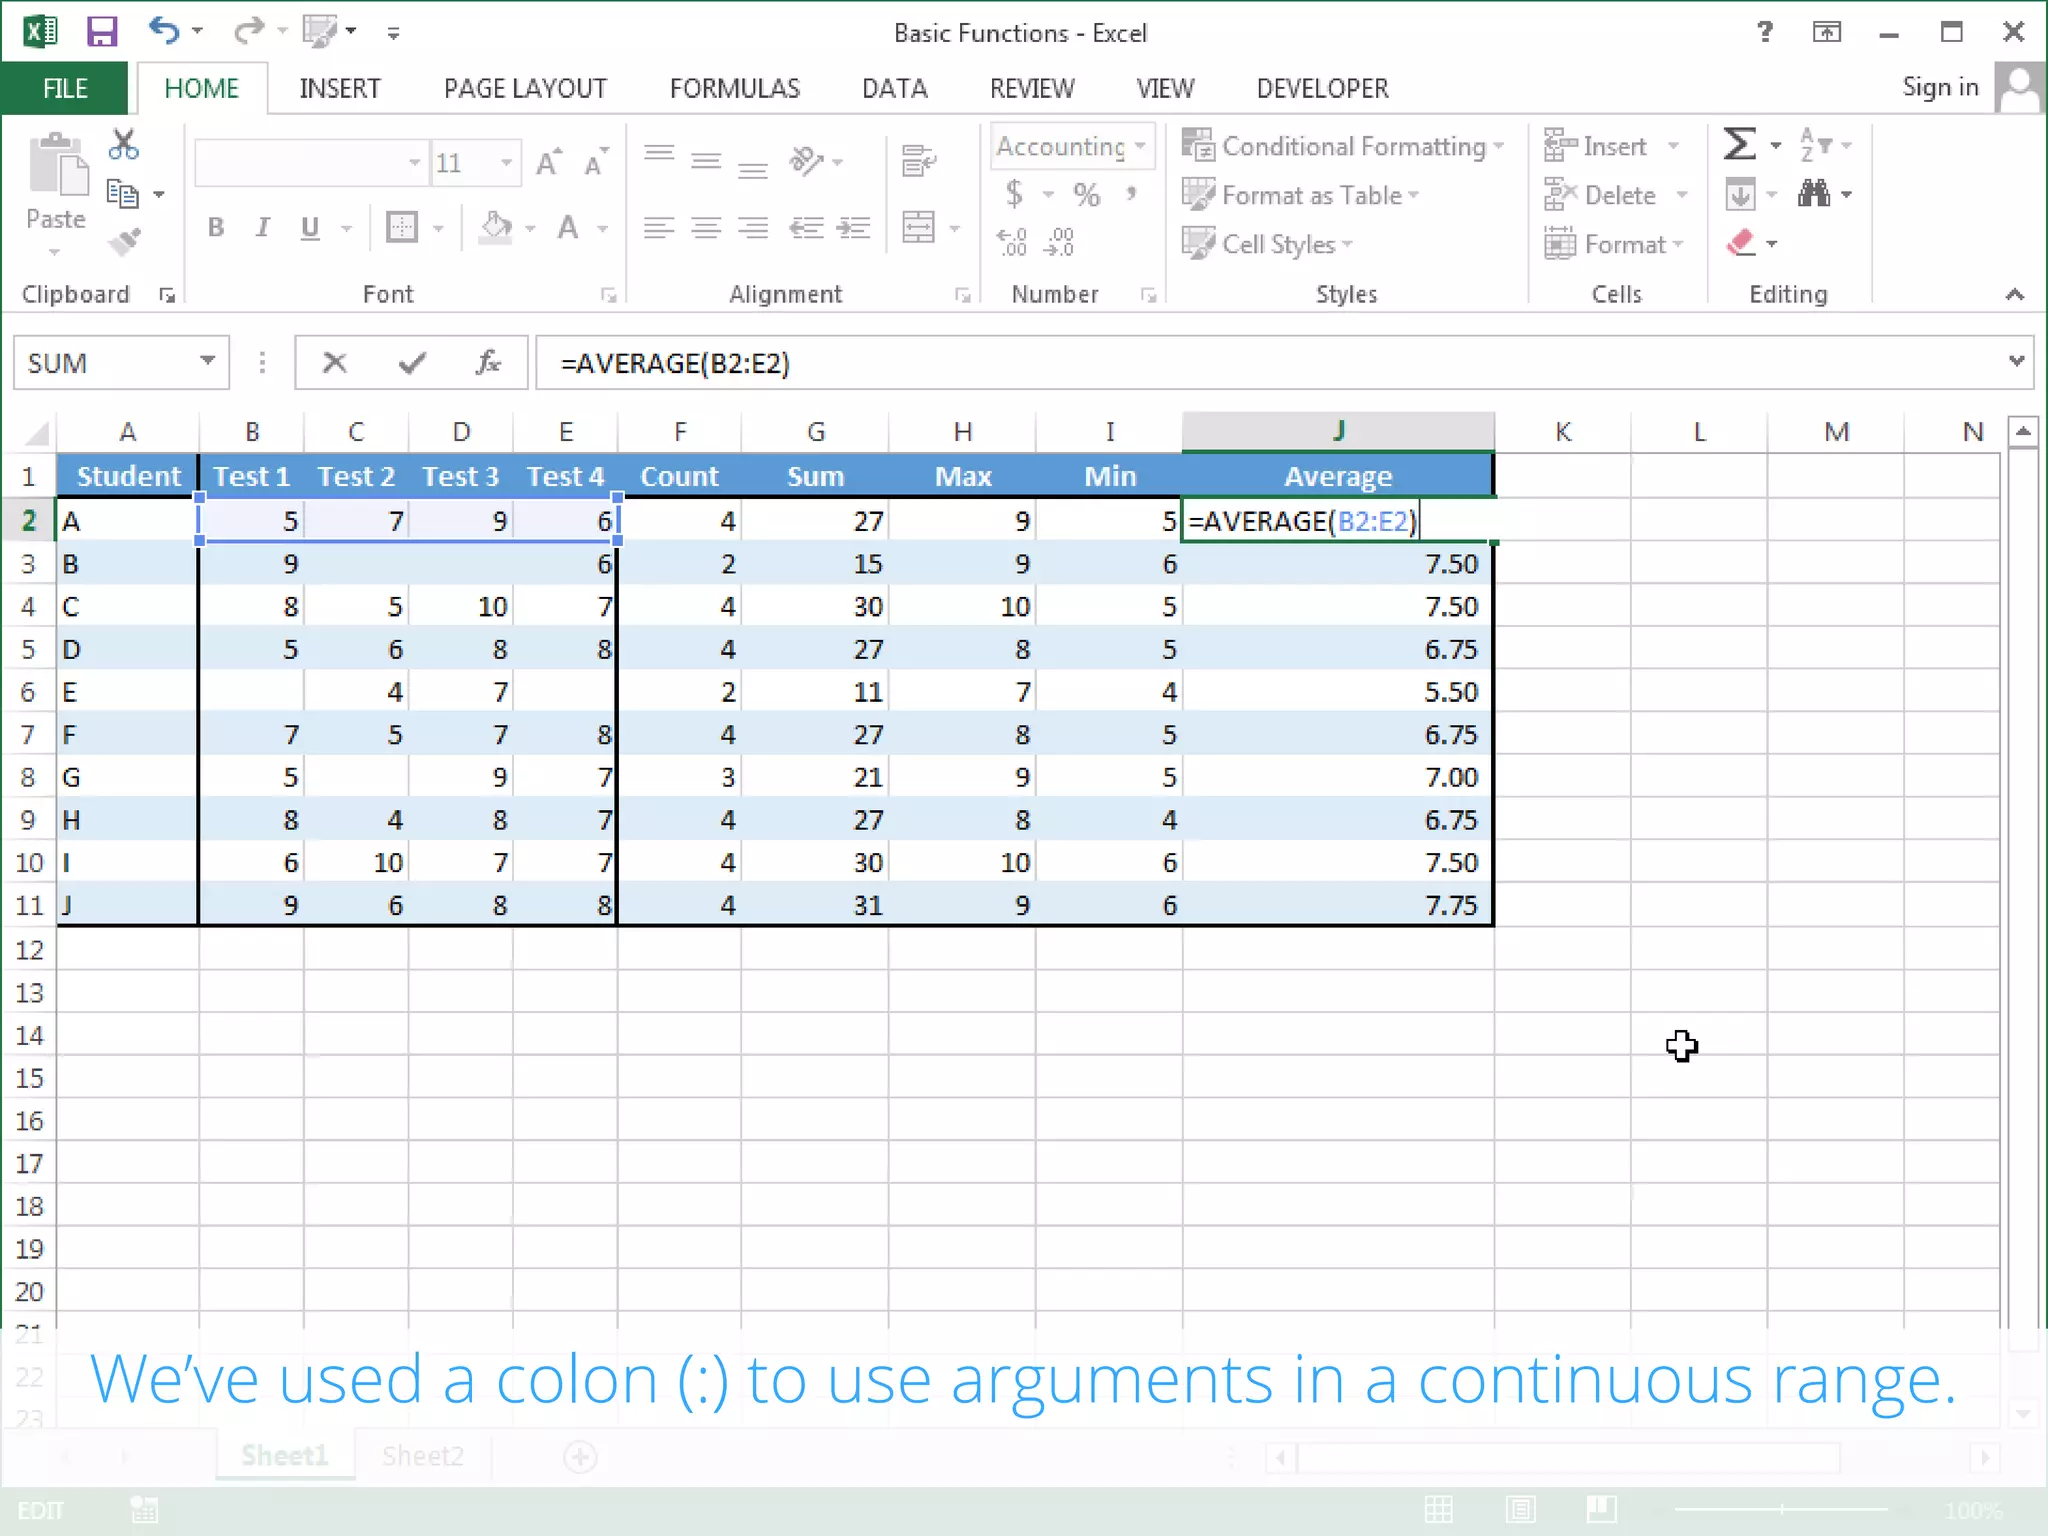Collapse the ribbon with the caret
The width and height of the screenshot is (2048, 1536).
[x=2014, y=294]
